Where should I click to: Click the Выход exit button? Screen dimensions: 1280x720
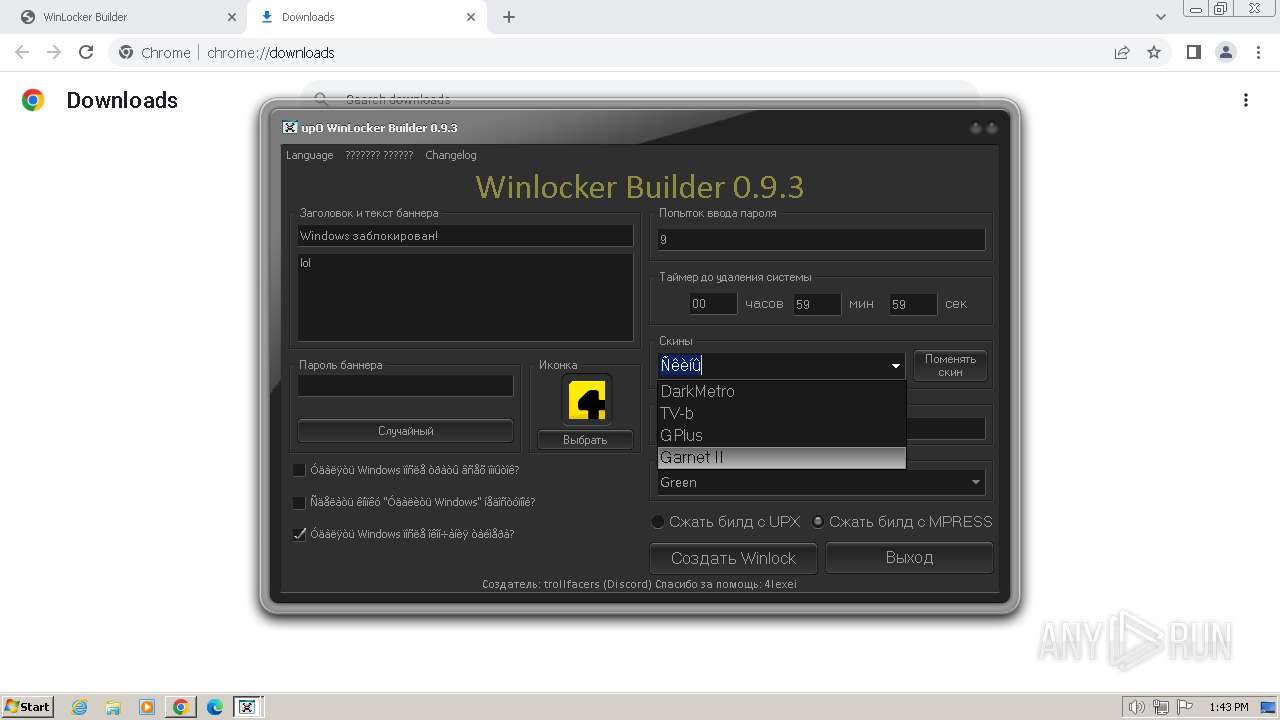click(x=909, y=558)
